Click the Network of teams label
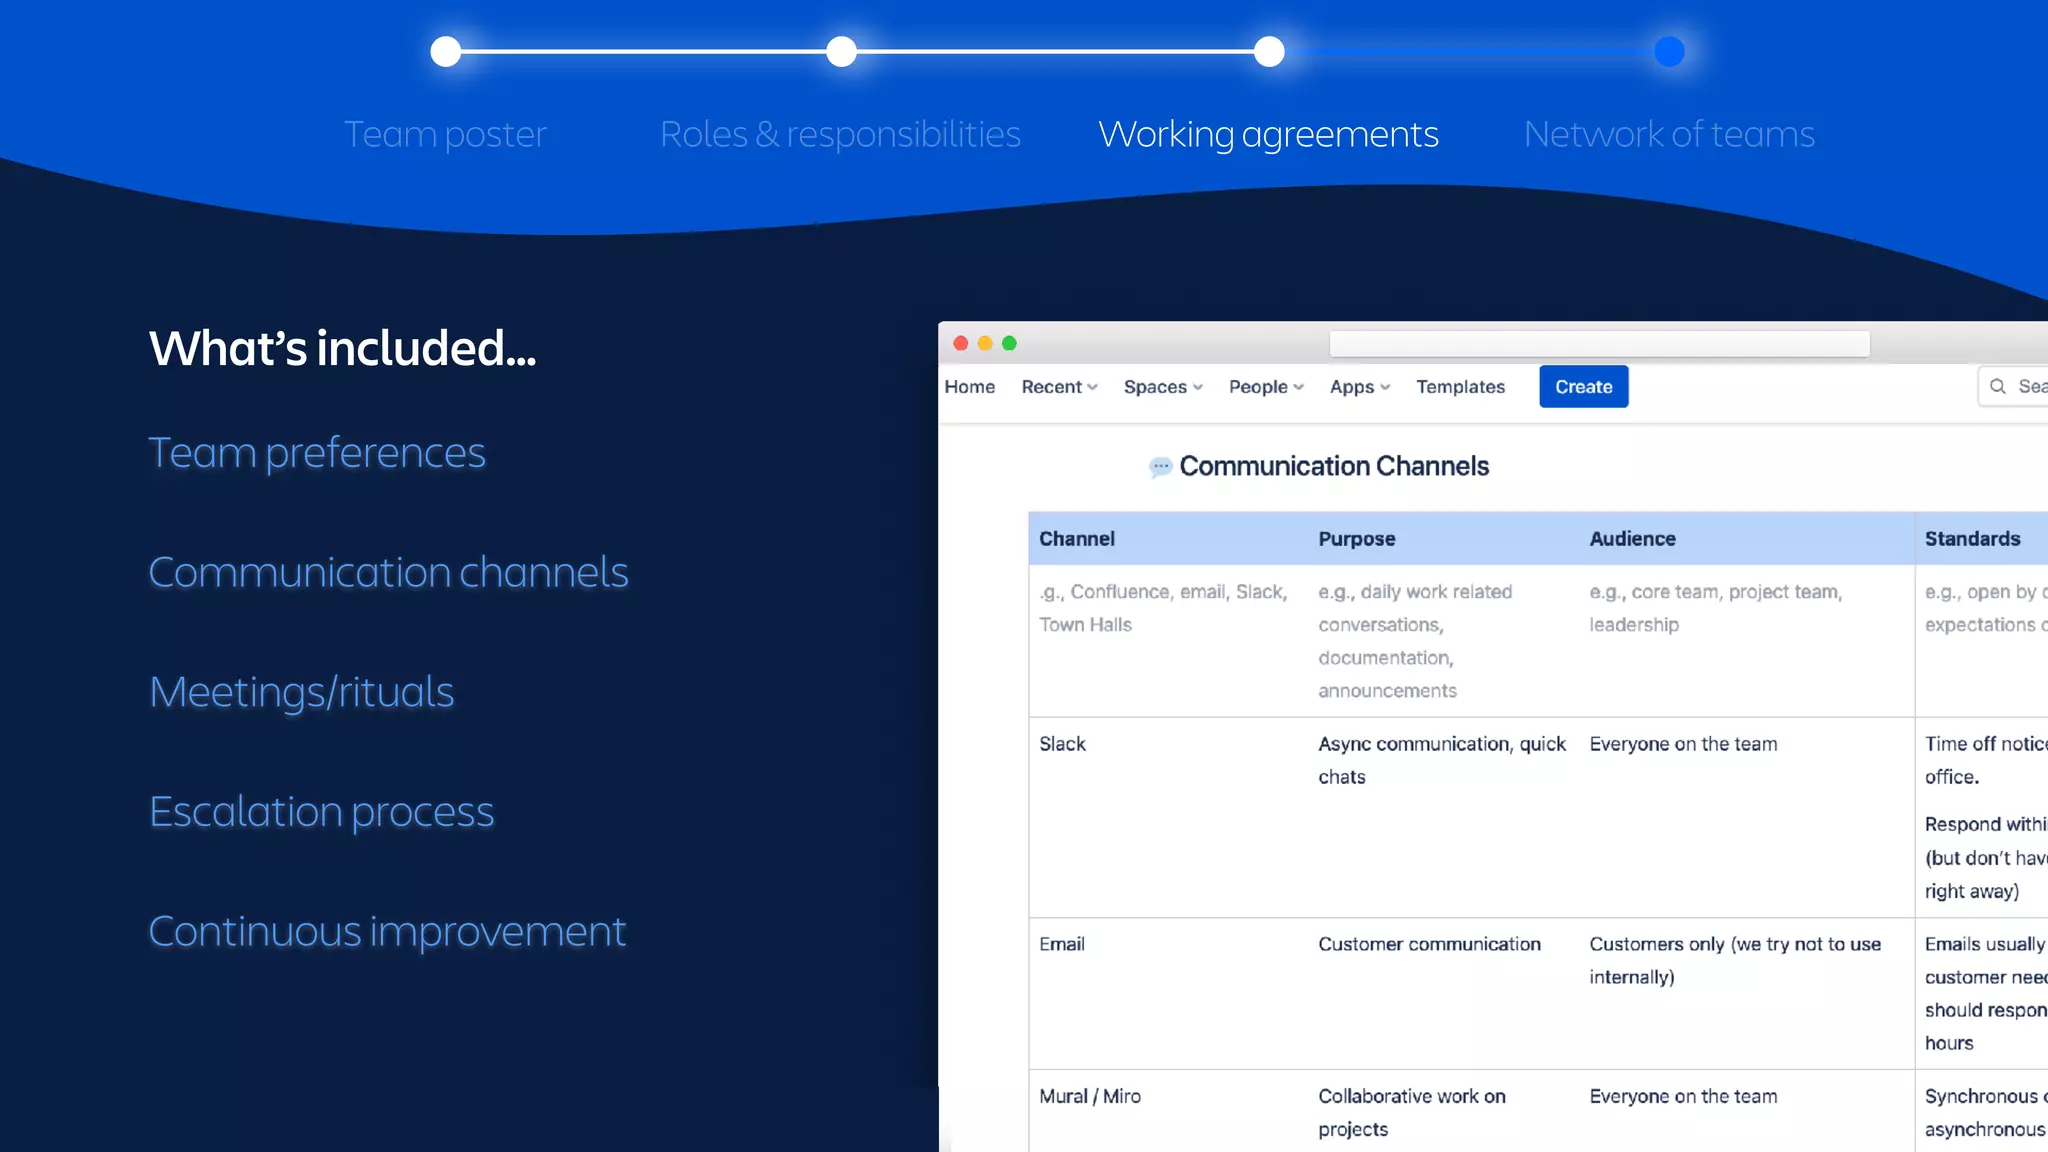This screenshot has width=2048, height=1152. (1669, 134)
